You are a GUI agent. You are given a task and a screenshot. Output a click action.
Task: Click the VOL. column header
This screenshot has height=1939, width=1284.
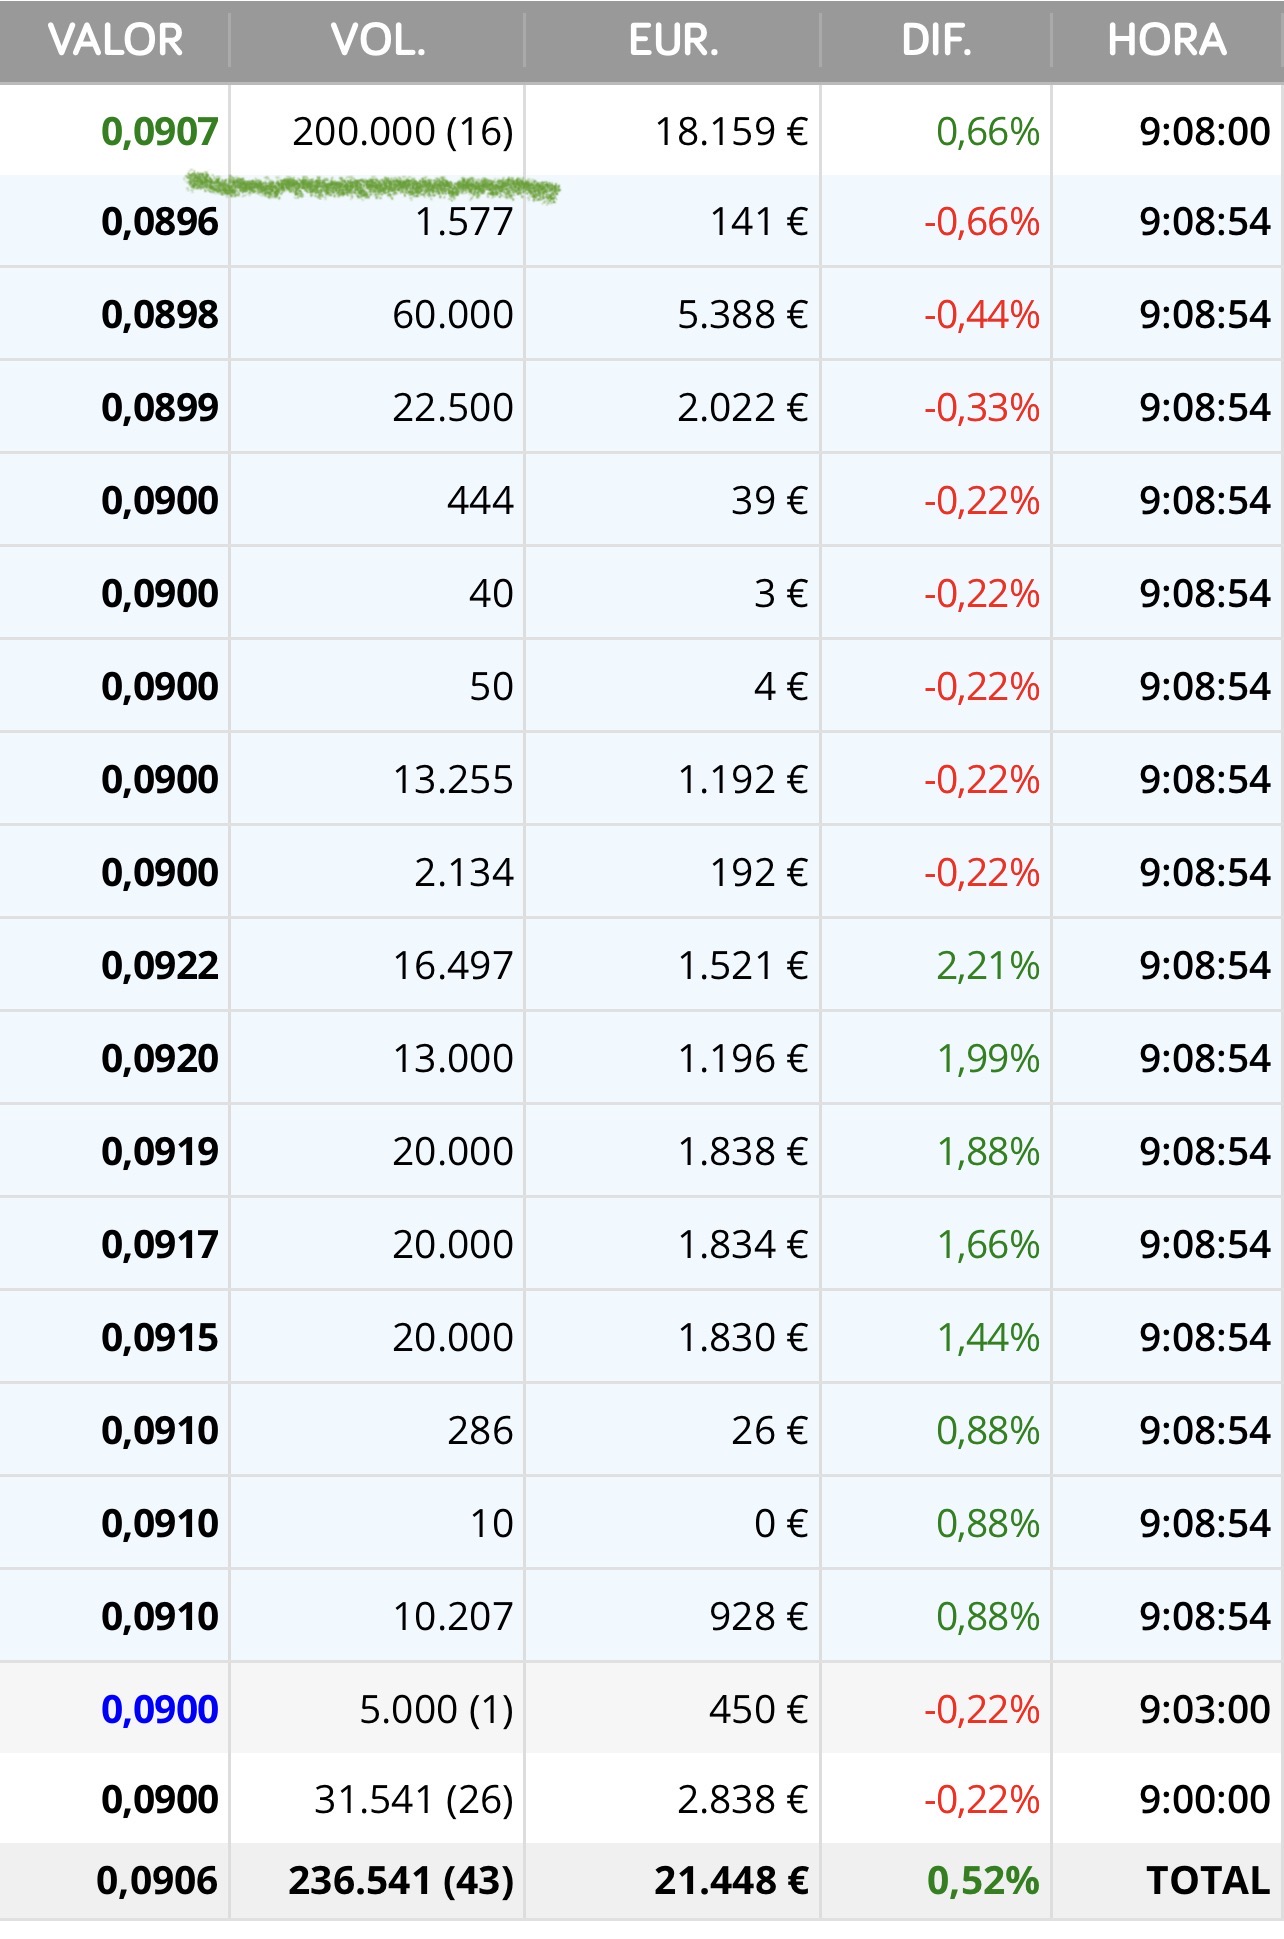click(x=378, y=40)
